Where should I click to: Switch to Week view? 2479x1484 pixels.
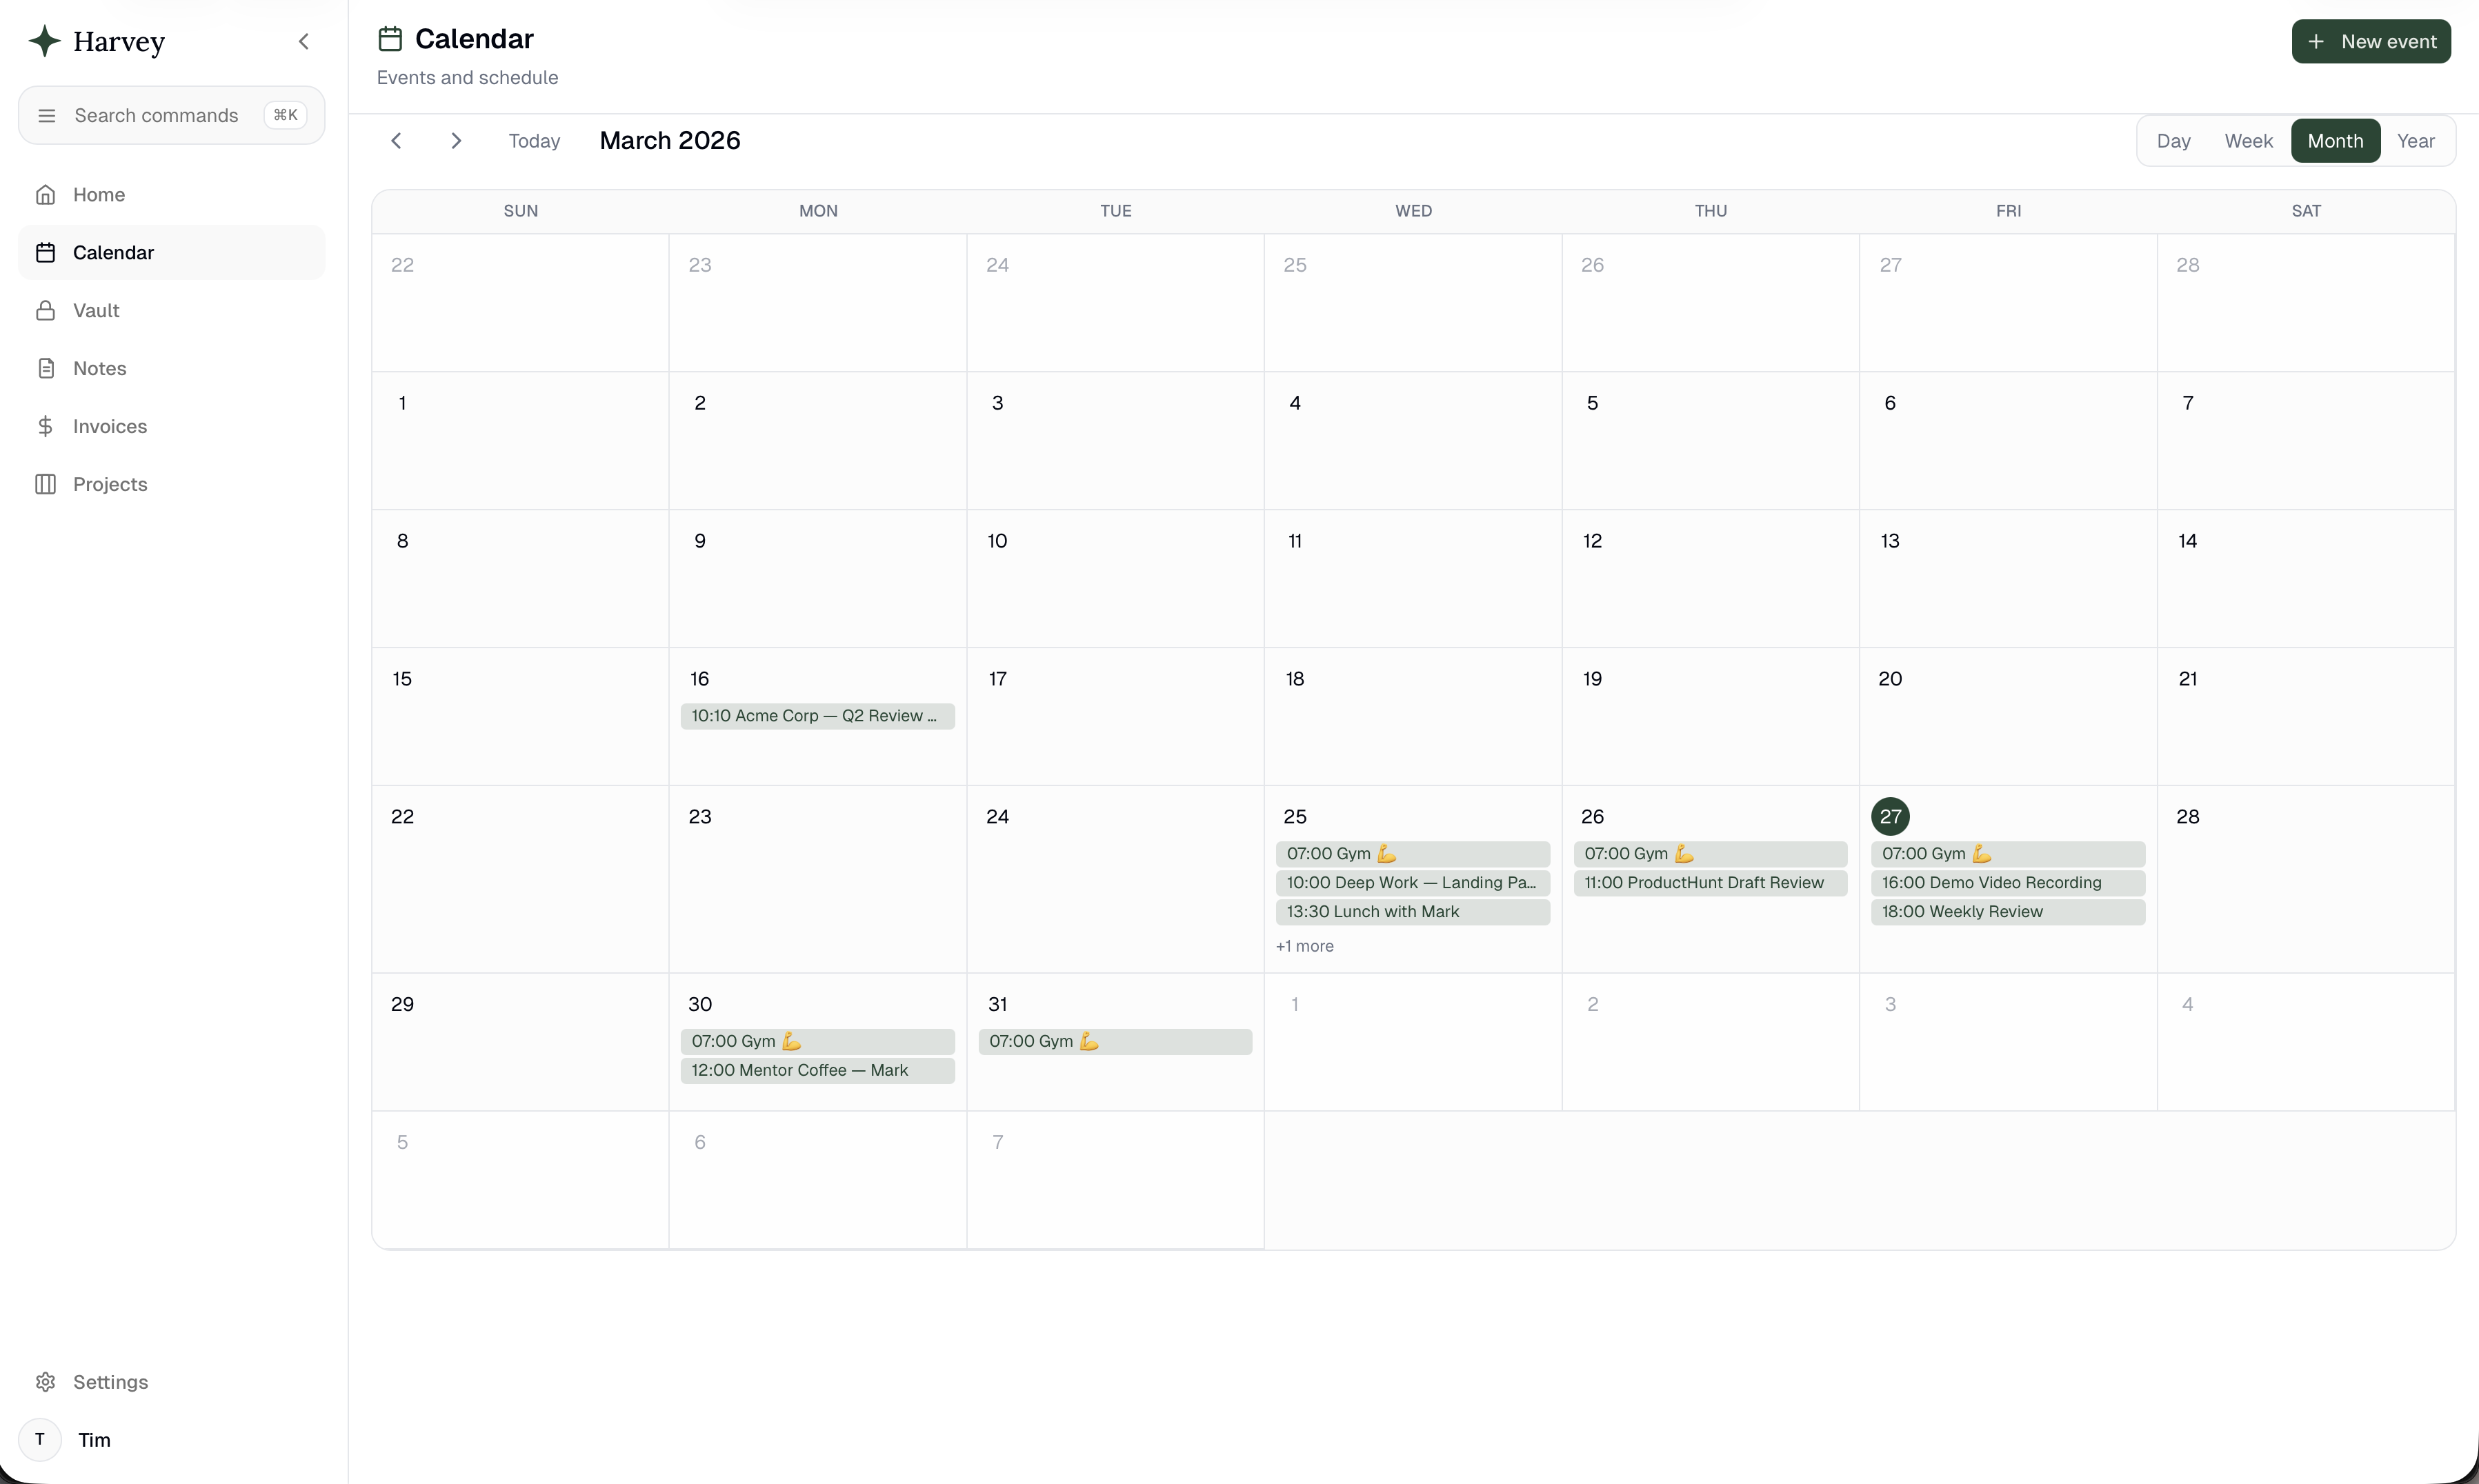coord(2248,141)
